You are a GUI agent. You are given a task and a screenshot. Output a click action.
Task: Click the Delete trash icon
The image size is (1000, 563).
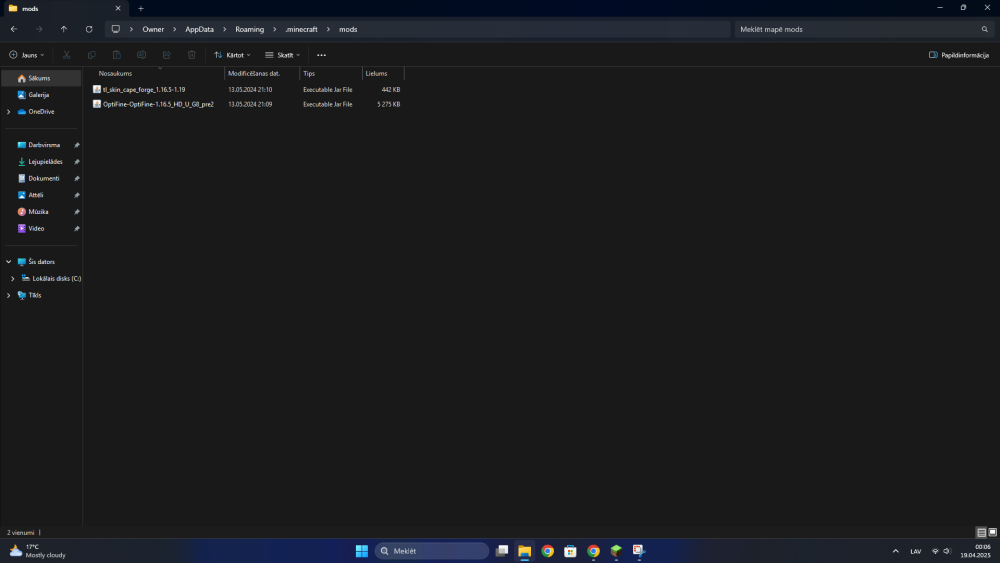click(x=192, y=55)
